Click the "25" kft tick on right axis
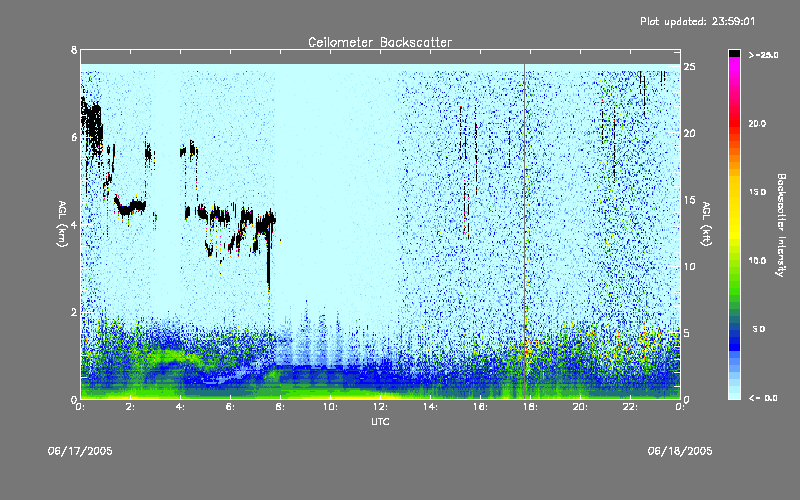The image size is (800, 500). pyautogui.click(x=689, y=67)
